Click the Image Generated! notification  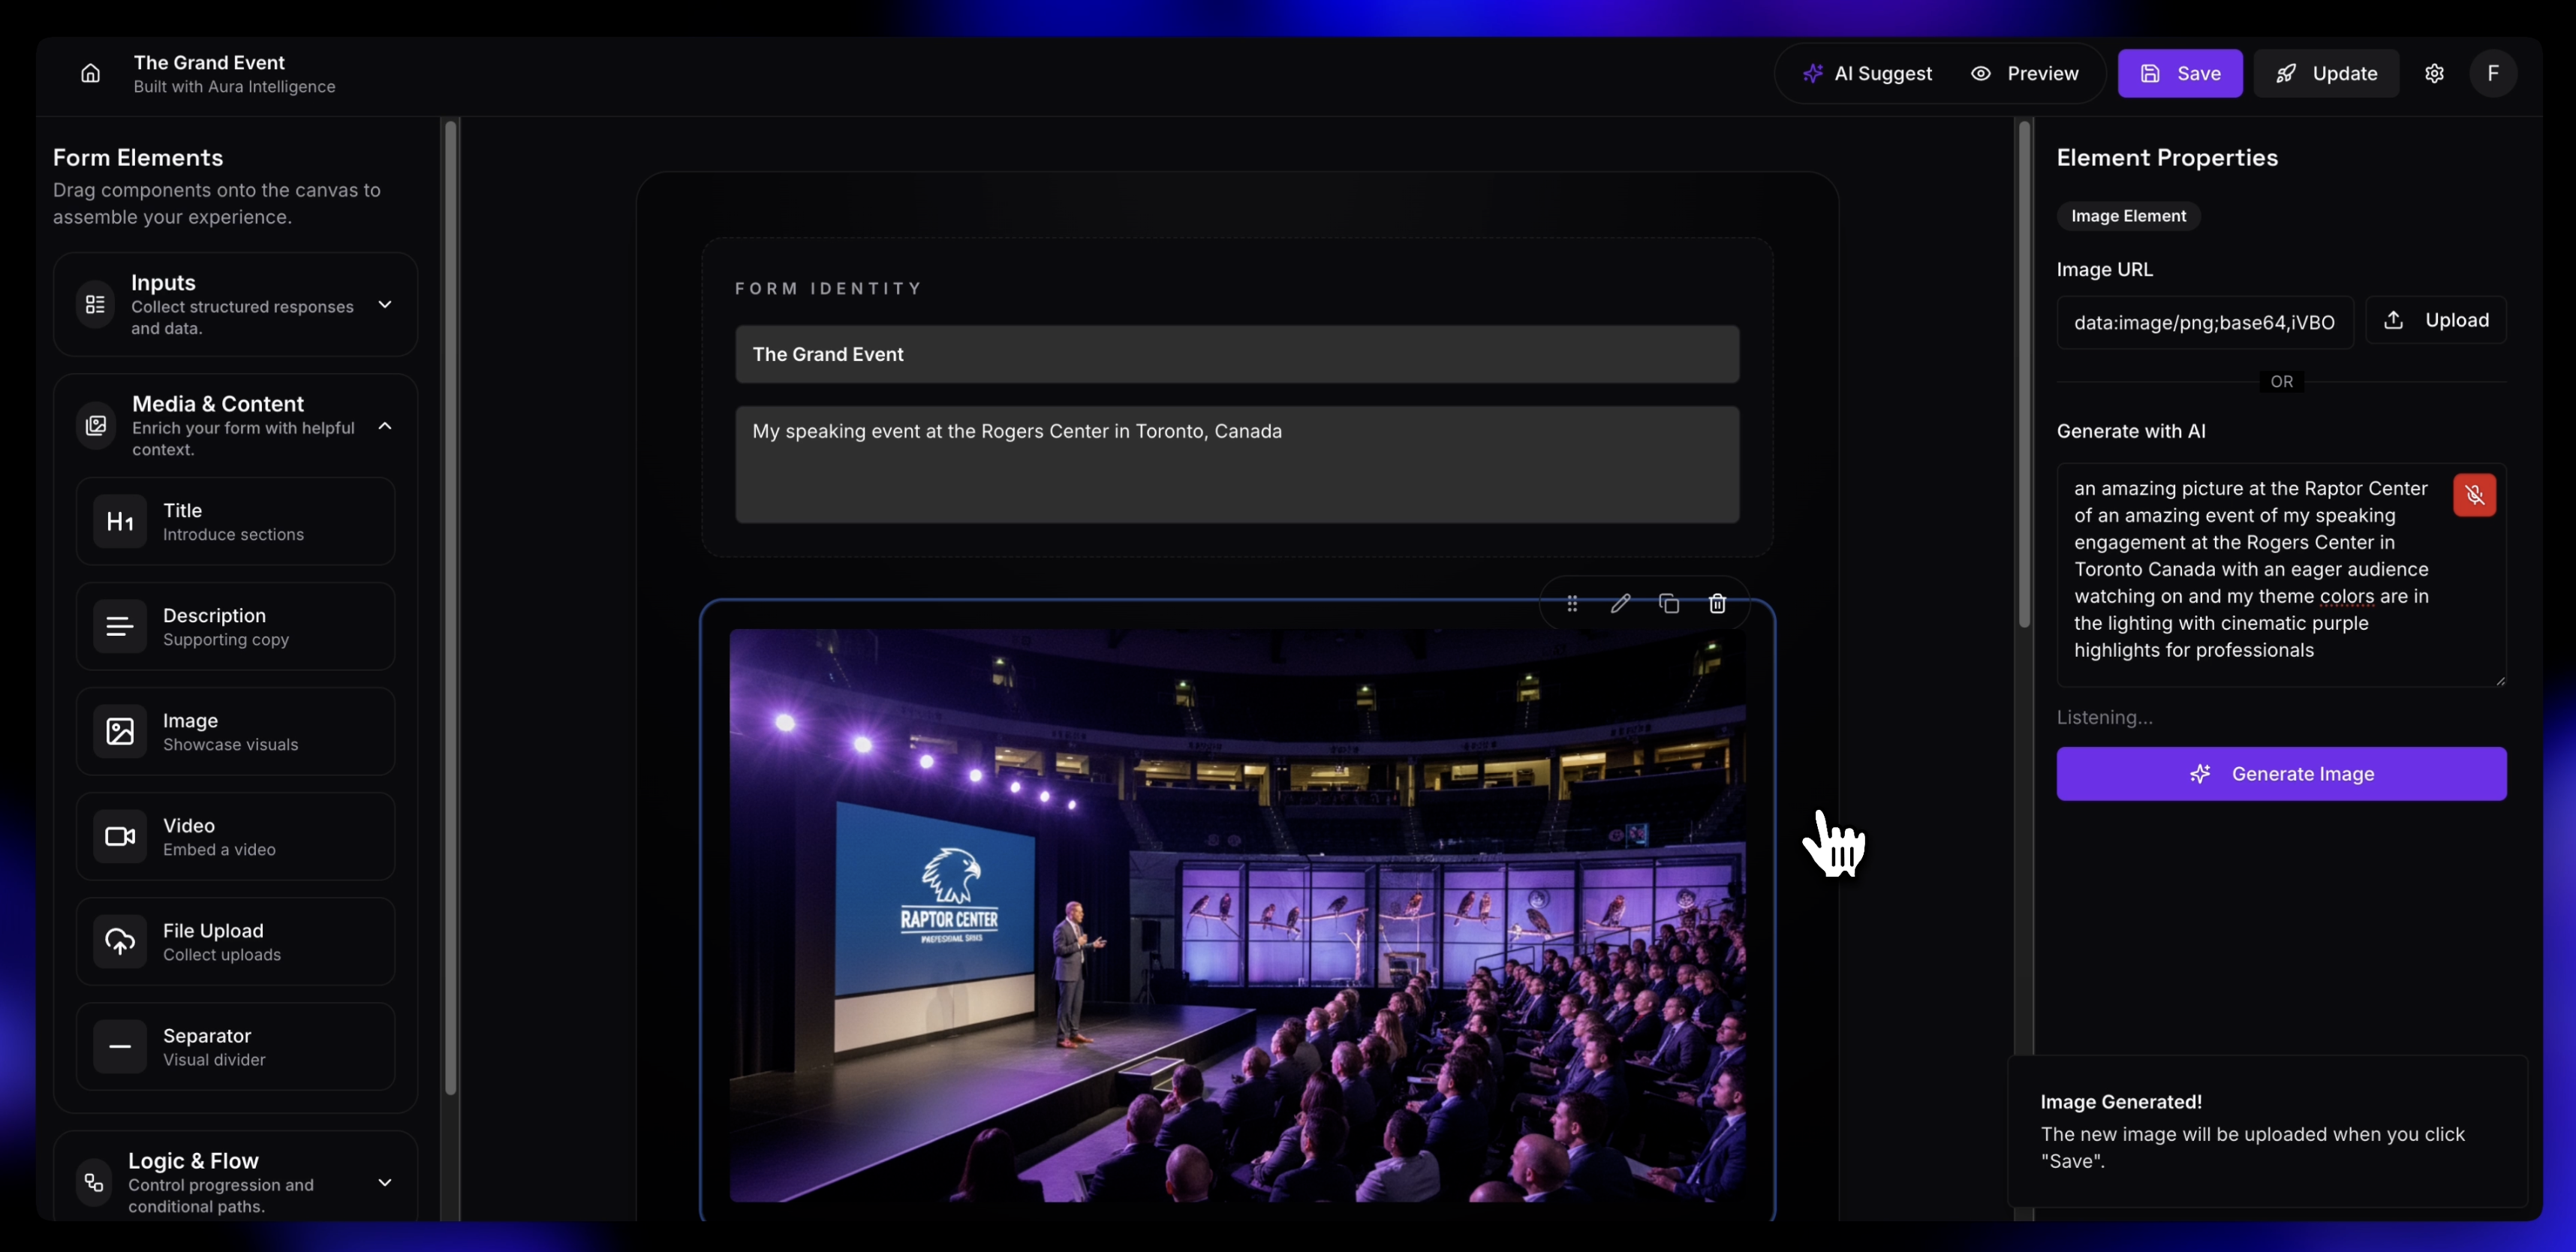click(2267, 1131)
